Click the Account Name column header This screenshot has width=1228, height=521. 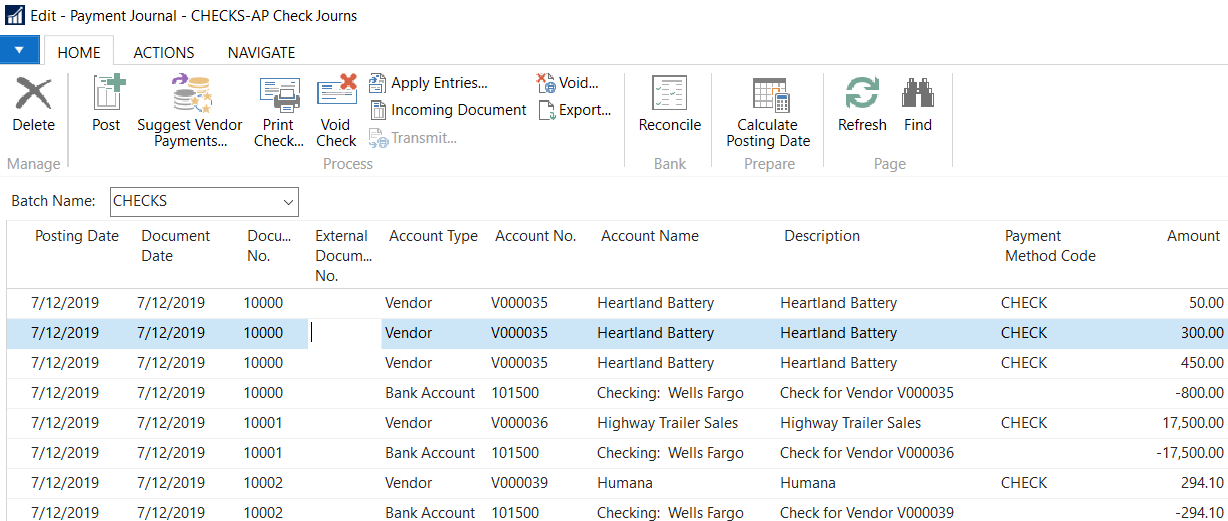(650, 237)
